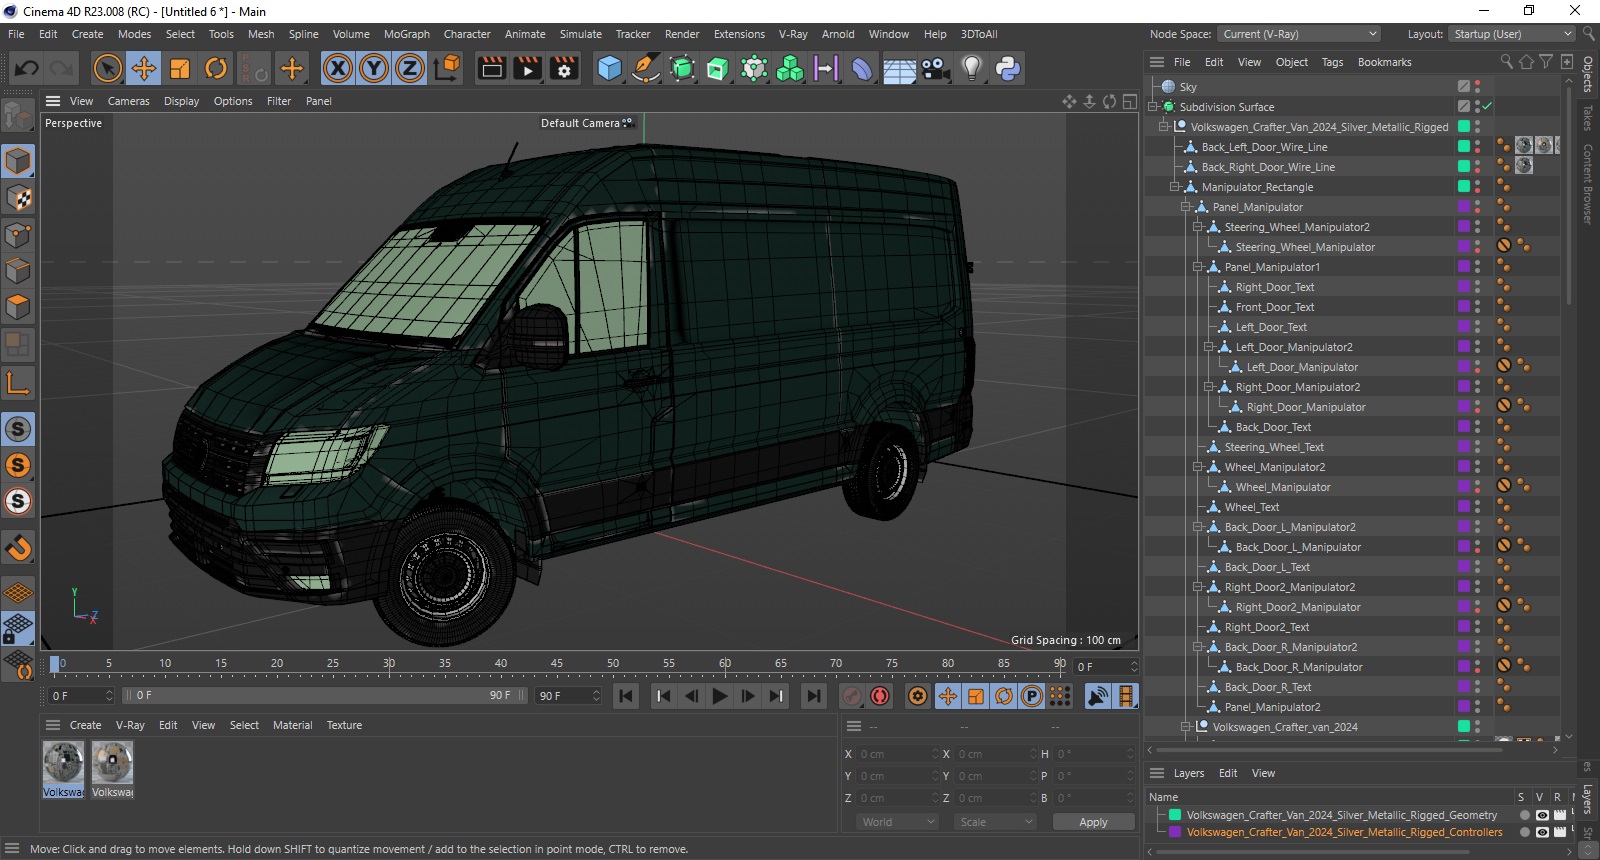Click the purple Controllers layer color swatch

coord(1175,832)
